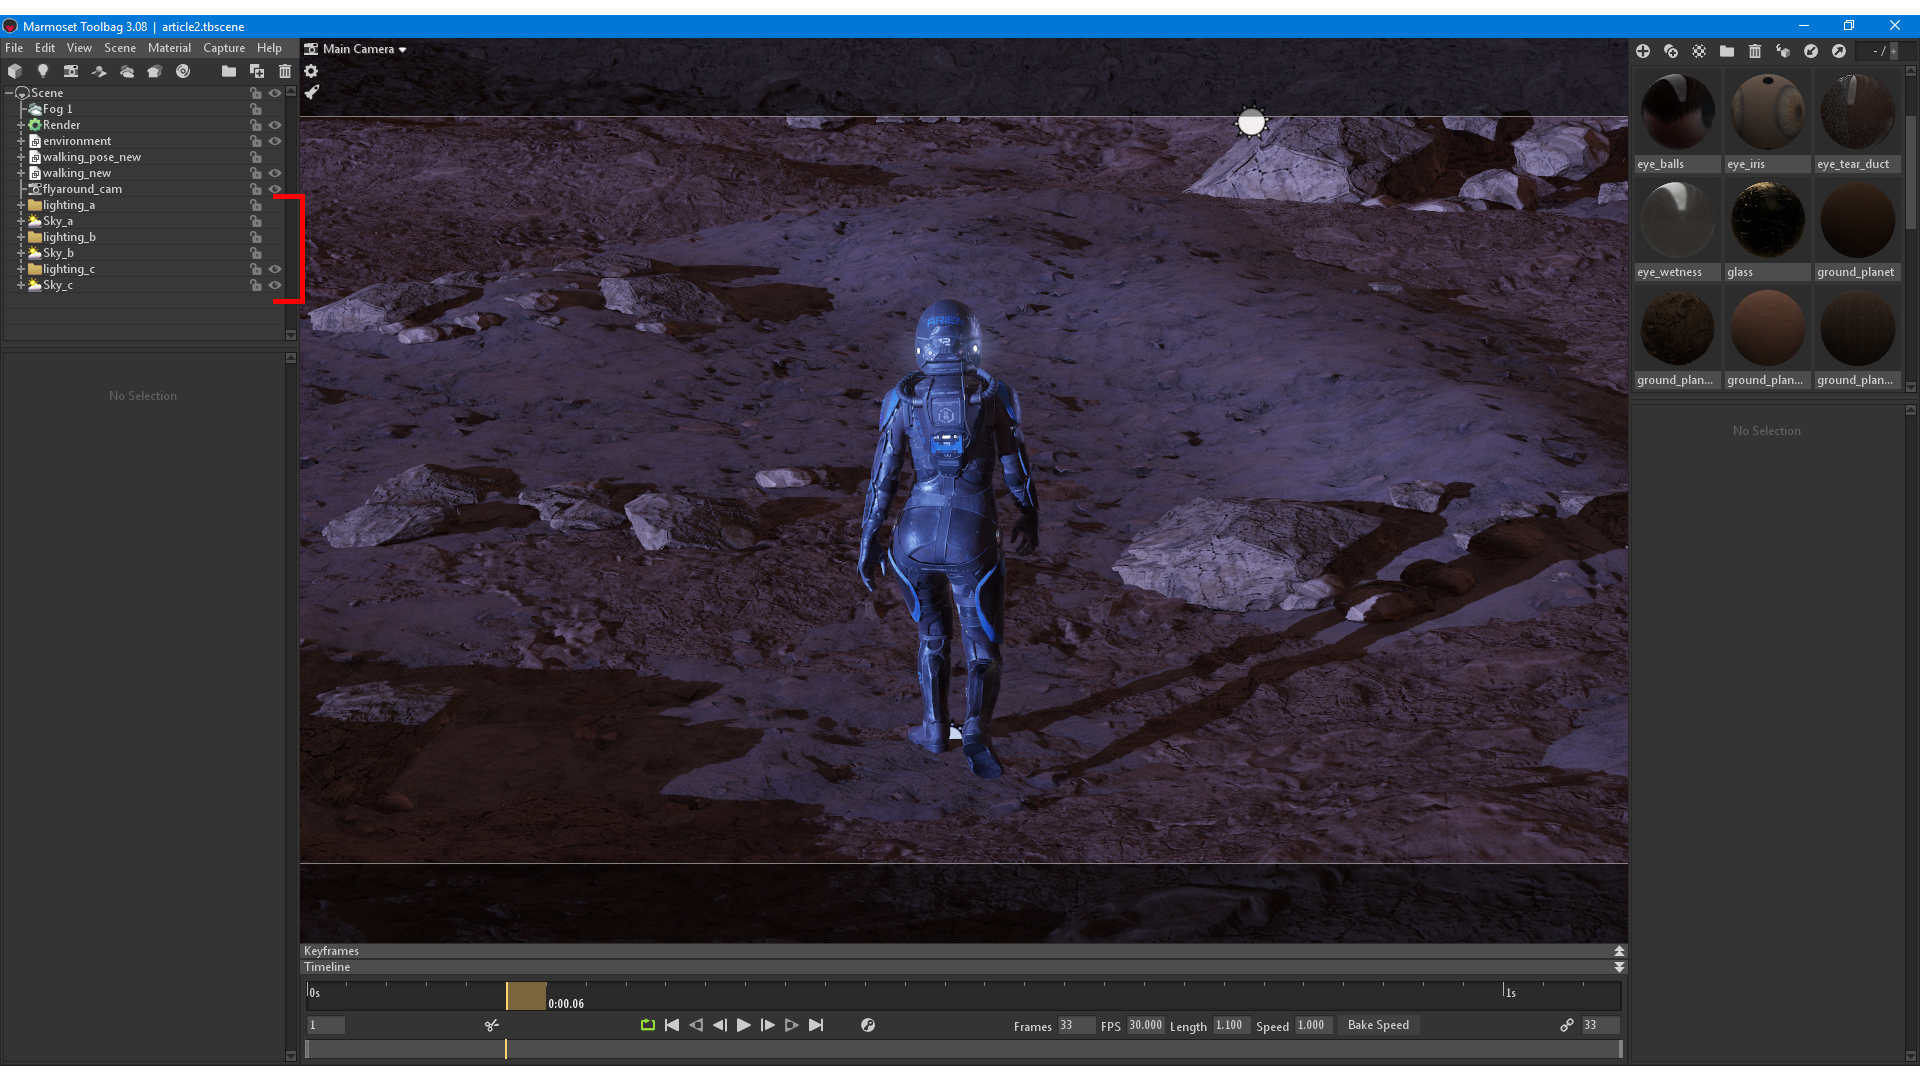
Task: Import a material with inward arrow icon
Action: tap(1811, 51)
